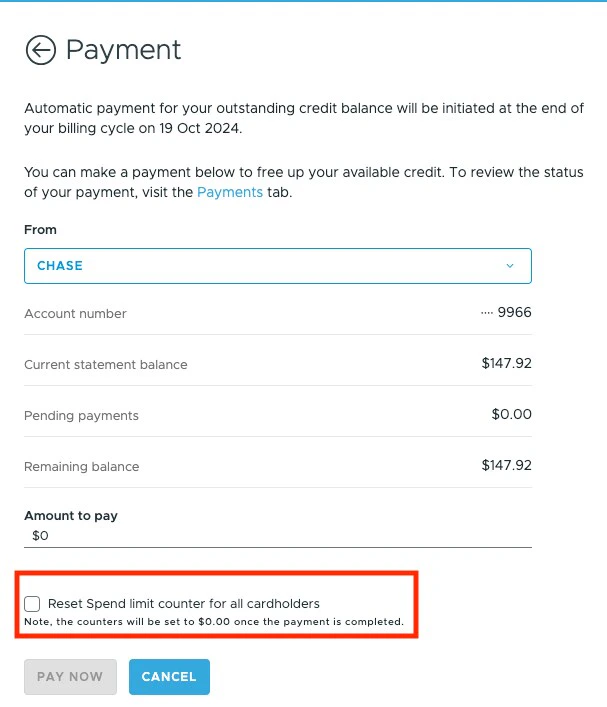Select the Account number row label
This screenshot has width=607, height=707.
[x=75, y=314]
